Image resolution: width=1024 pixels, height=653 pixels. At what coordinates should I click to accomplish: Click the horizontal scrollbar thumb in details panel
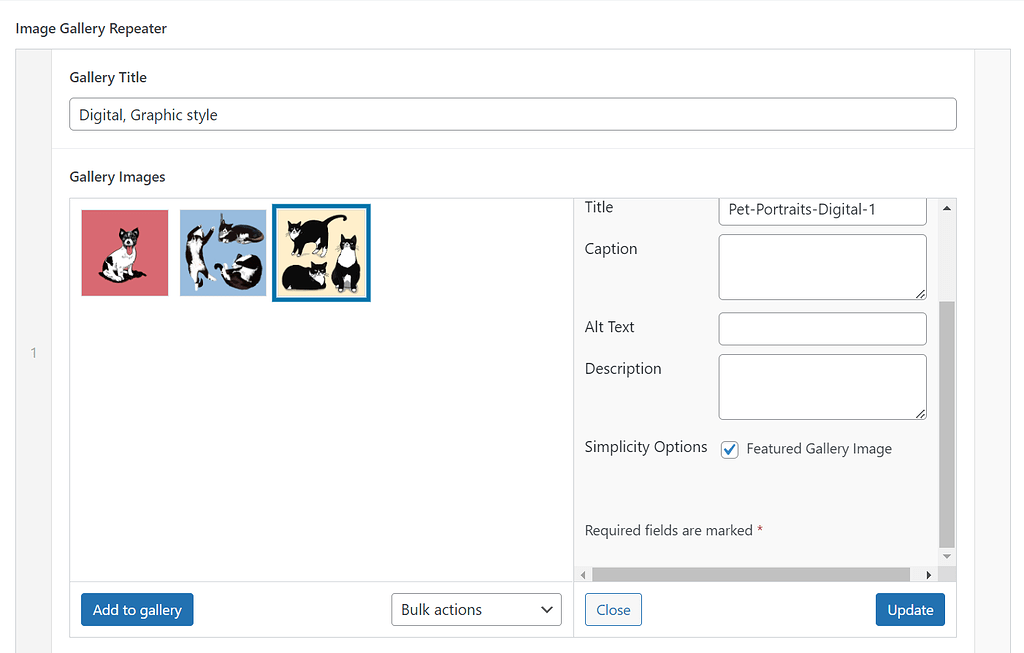pos(751,575)
